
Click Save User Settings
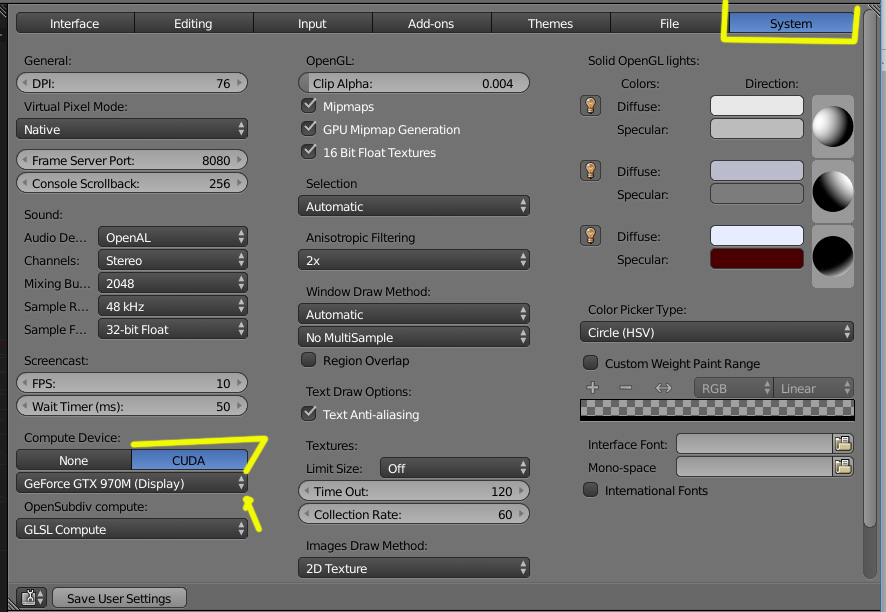(119, 598)
